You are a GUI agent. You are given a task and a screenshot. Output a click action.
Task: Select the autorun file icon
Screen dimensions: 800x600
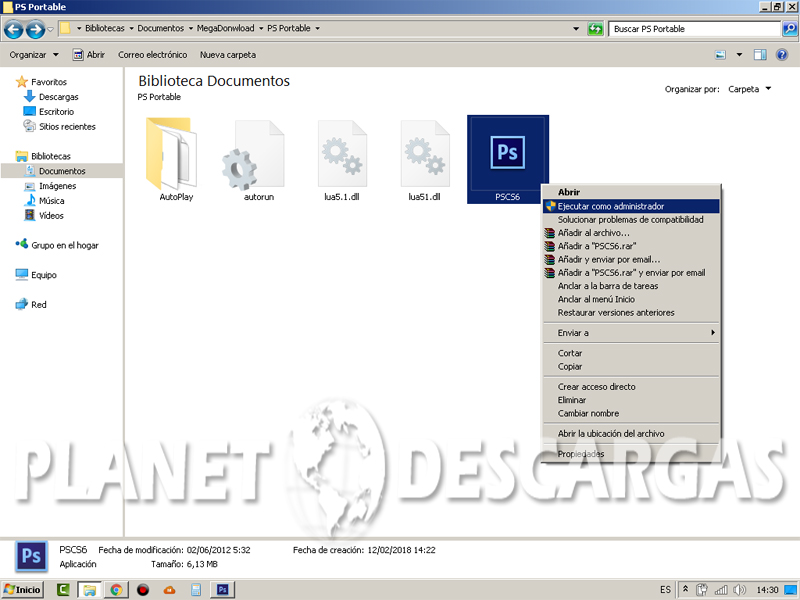tap(255, 159)
